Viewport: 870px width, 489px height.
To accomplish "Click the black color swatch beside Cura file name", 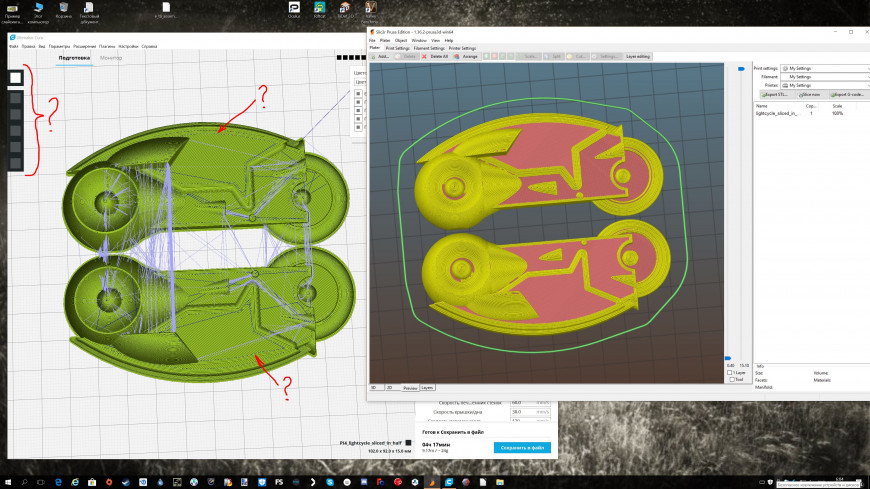I will point(408,443).
